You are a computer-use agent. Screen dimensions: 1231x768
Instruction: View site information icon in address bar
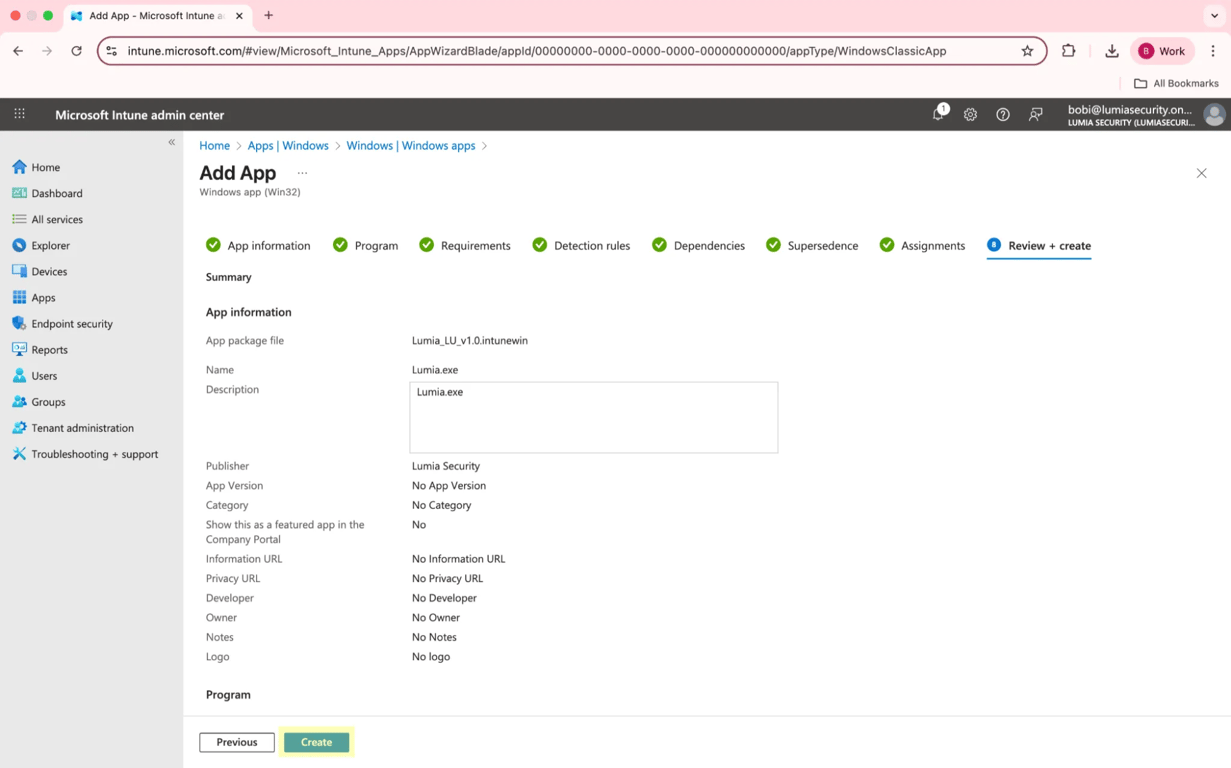pyautogui.click(x=111, y=51)
